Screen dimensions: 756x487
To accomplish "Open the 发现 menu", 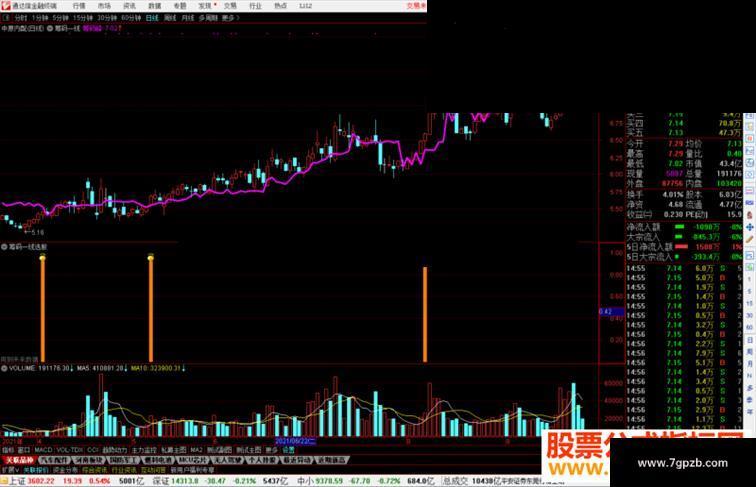I will (x=205, y=6).
